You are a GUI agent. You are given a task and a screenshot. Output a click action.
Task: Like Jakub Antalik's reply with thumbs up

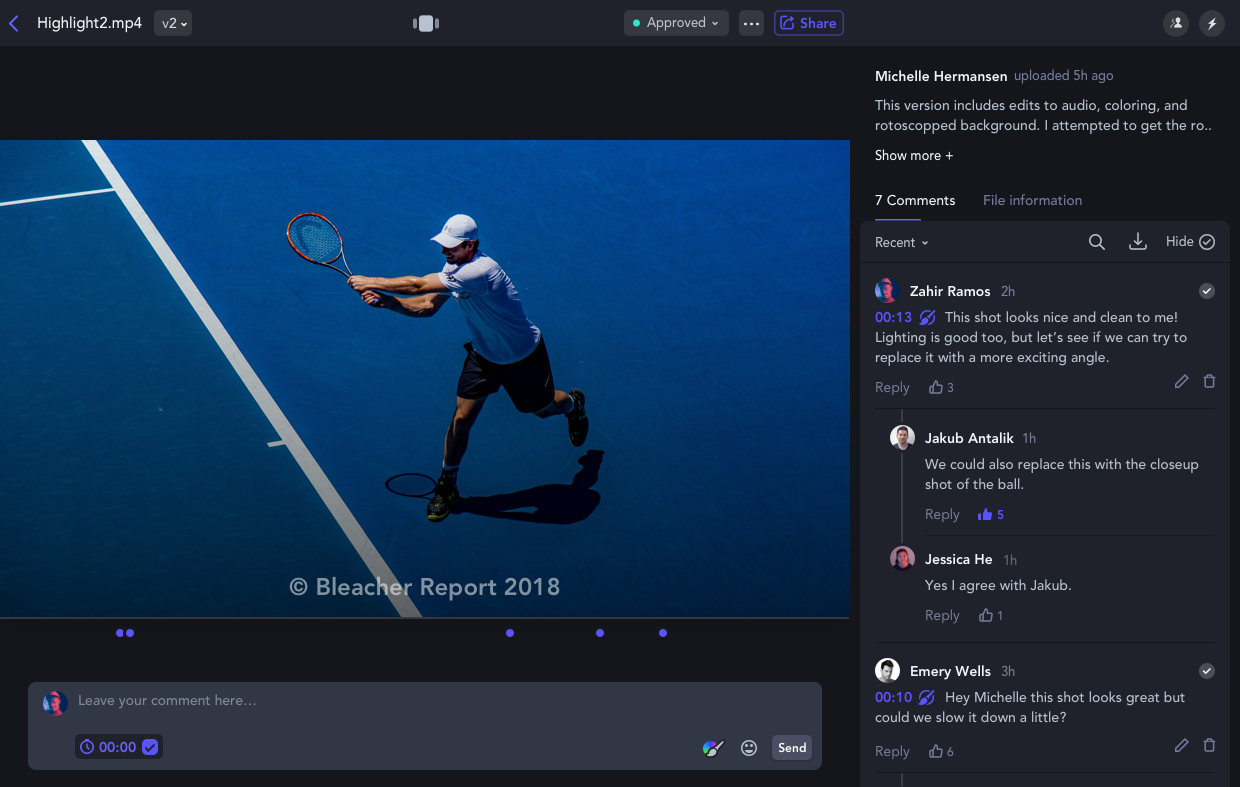986,514
